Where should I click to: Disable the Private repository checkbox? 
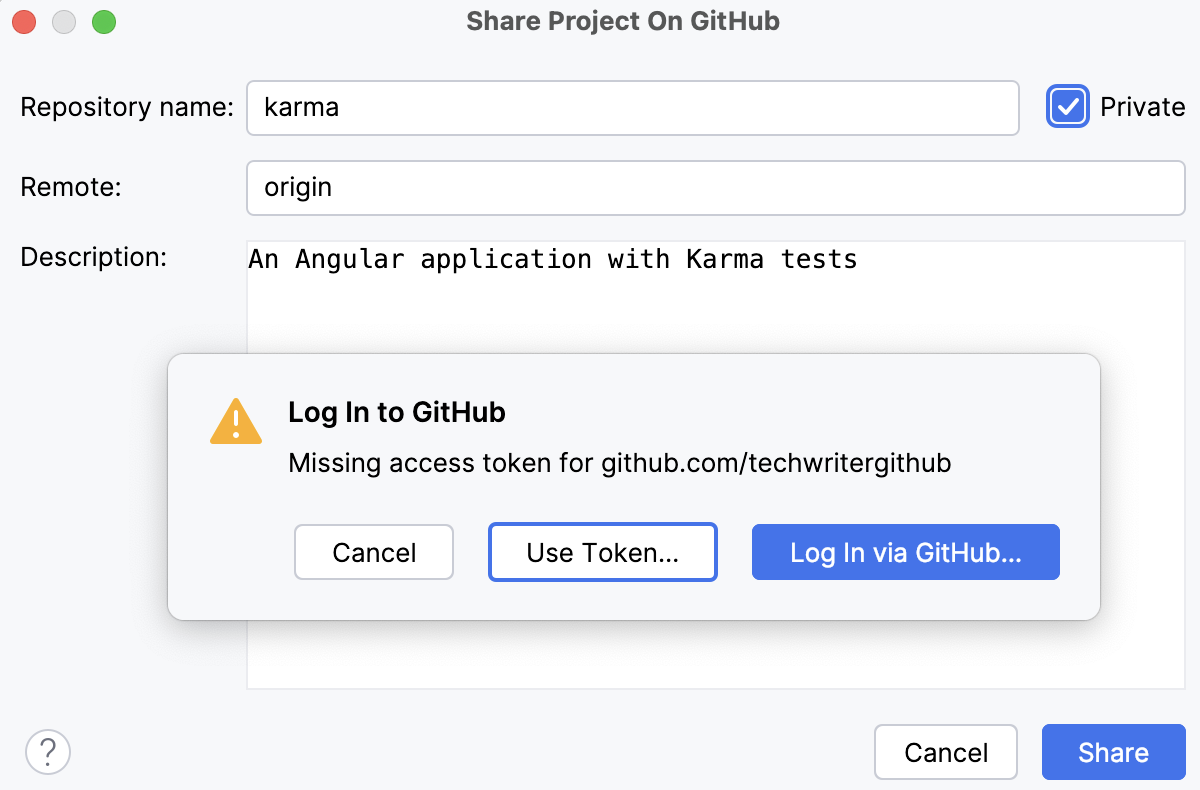point(1067,106)
